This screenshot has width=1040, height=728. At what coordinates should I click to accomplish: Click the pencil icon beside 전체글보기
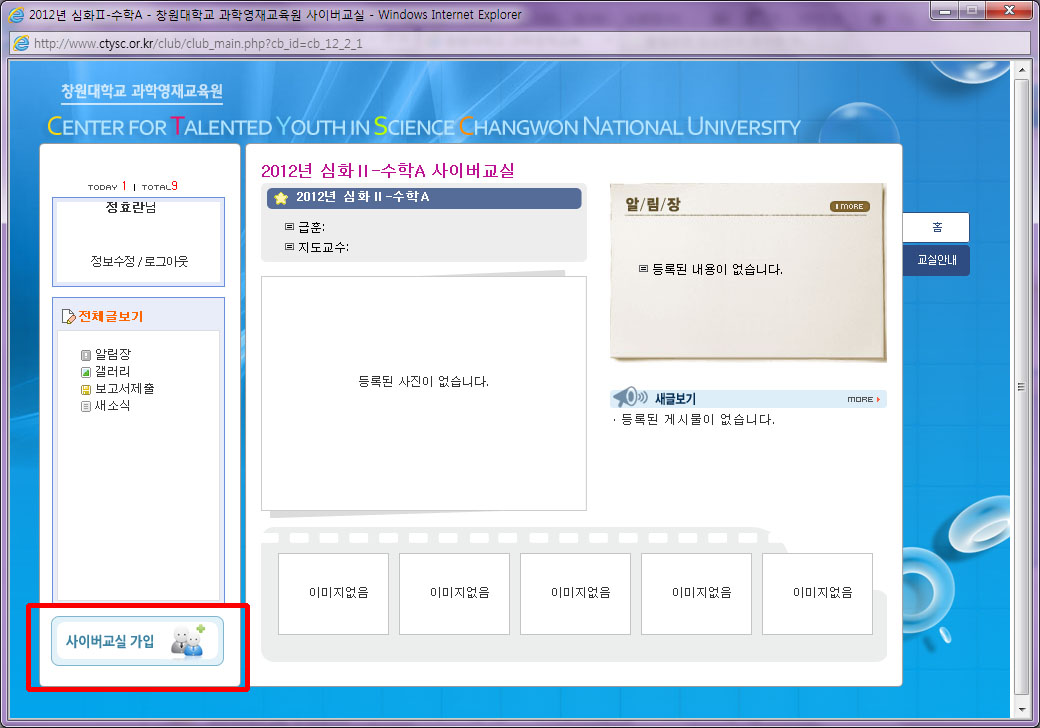tap(68, 317)
